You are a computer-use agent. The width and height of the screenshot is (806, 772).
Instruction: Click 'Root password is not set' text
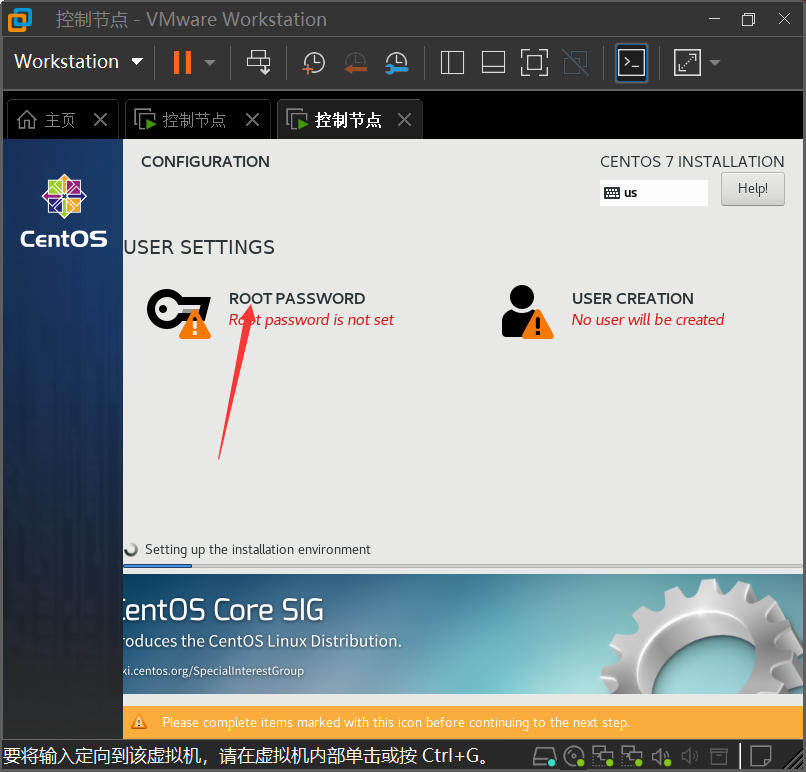tap(311, 320)
